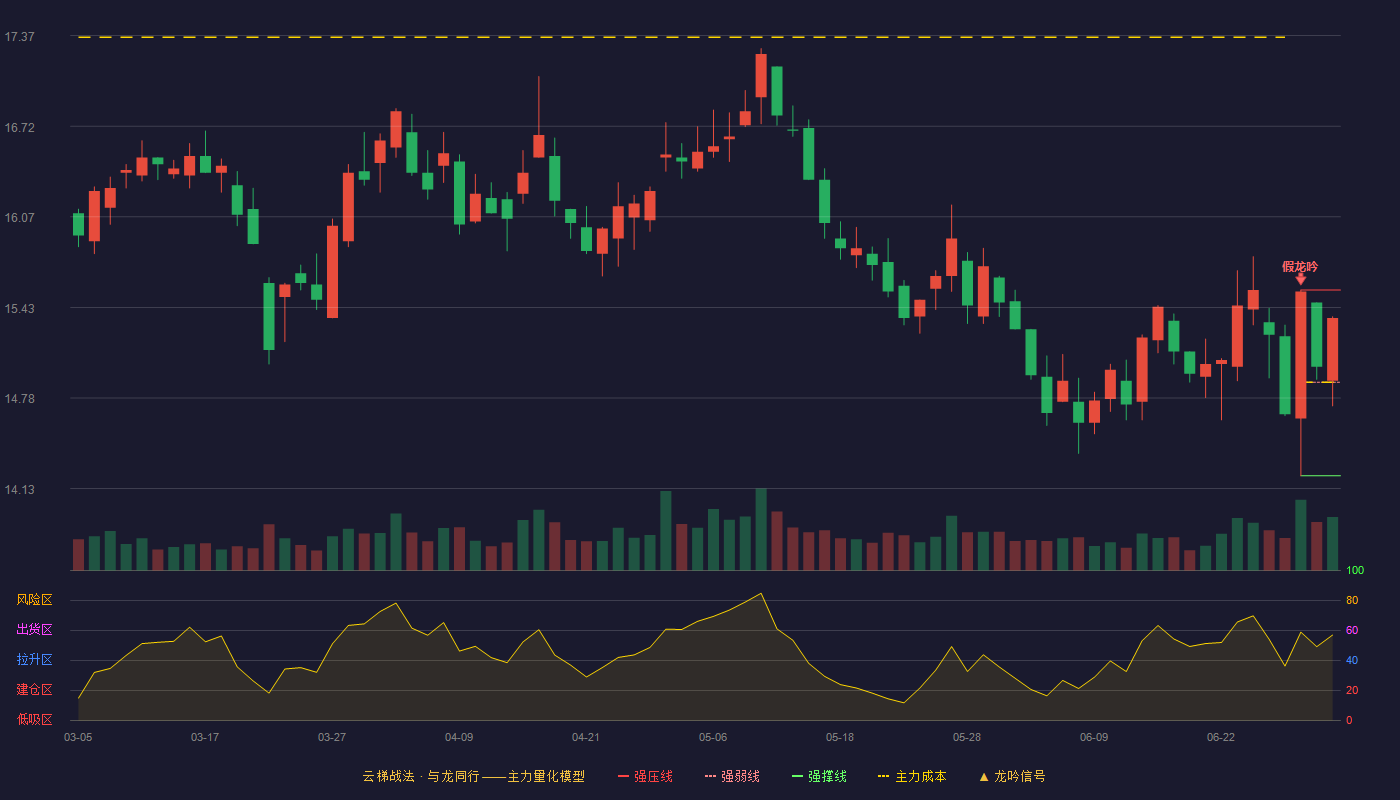The width and height of the screenshot is (1400, 800).
Task: Click the 建仓区 zone label
Action: (x=34, y=690)
